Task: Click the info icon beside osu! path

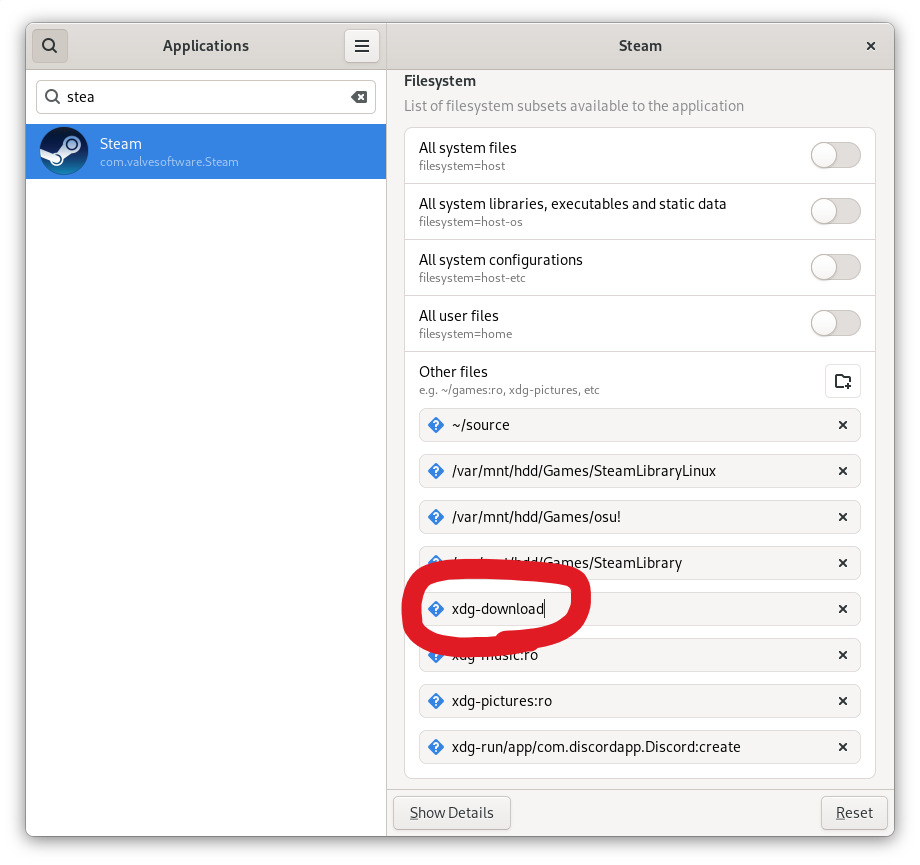Action: click(436, 517)
